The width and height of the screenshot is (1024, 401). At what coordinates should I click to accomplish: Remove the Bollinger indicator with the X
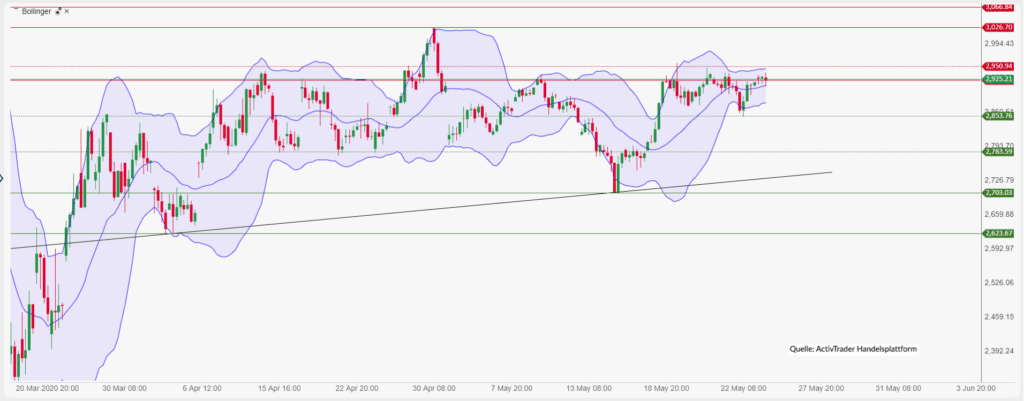click(67, 11)
